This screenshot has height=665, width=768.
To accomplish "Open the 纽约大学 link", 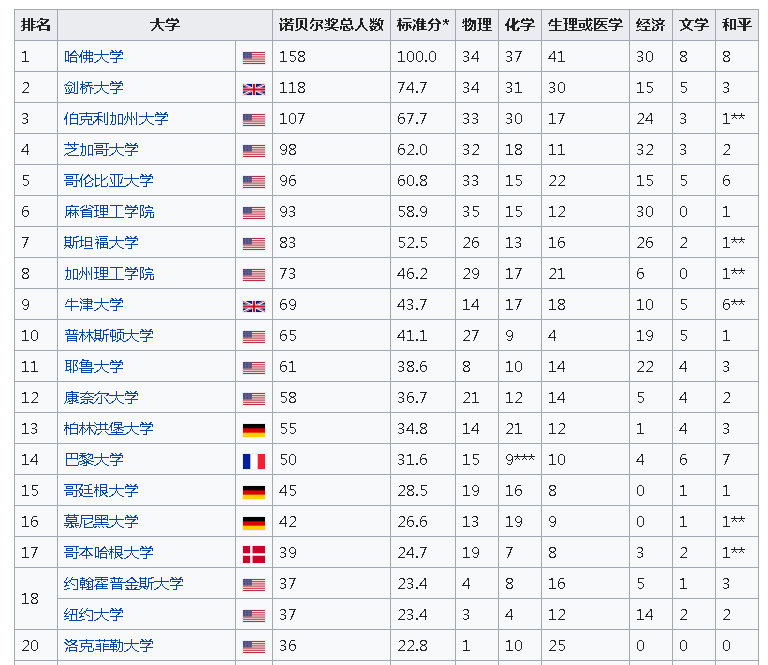I will [x=94, y=614].
